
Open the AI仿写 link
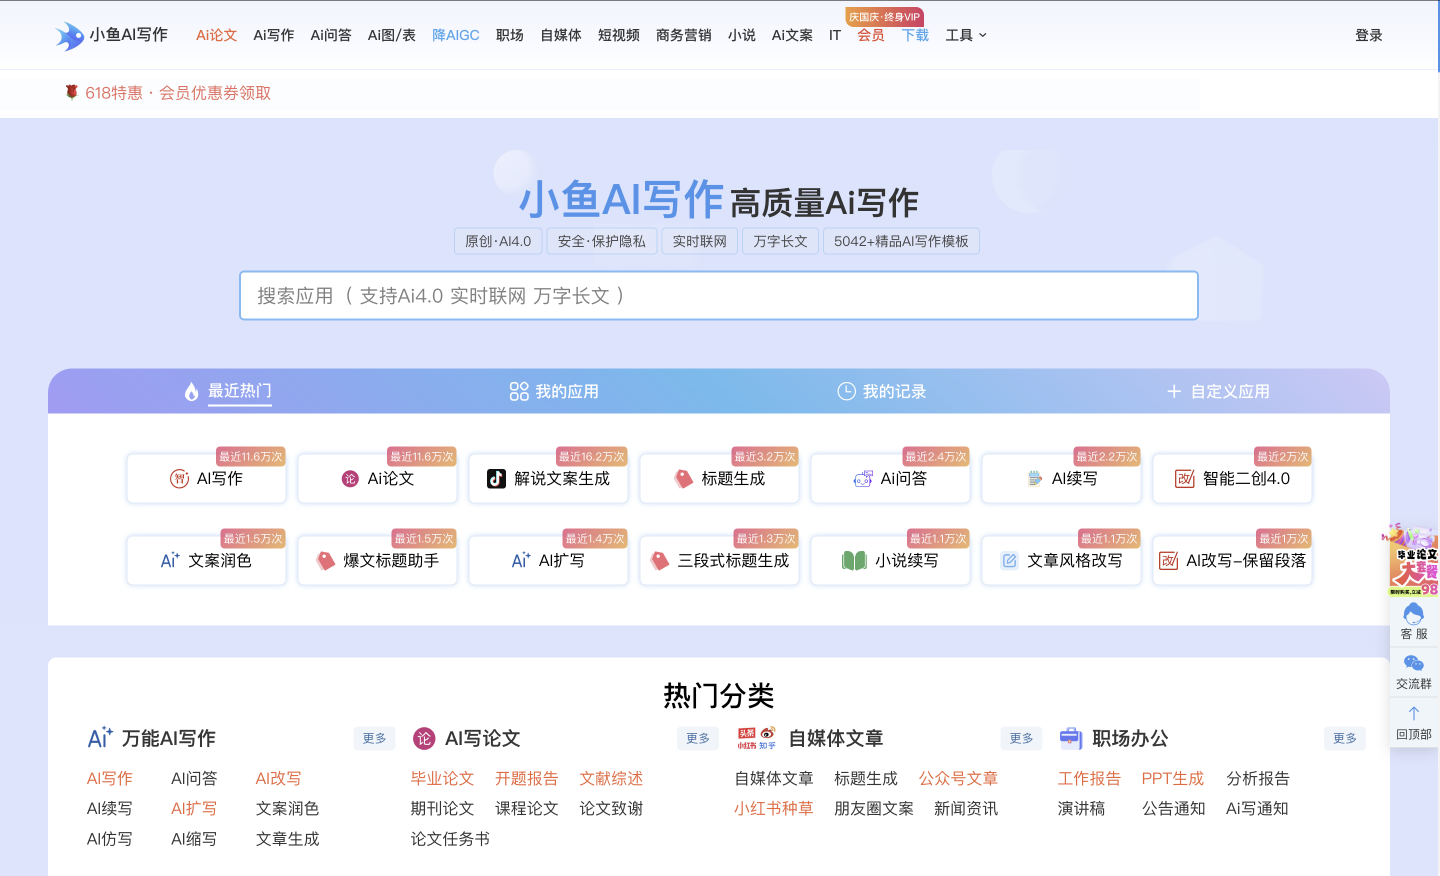coord(109,839)
